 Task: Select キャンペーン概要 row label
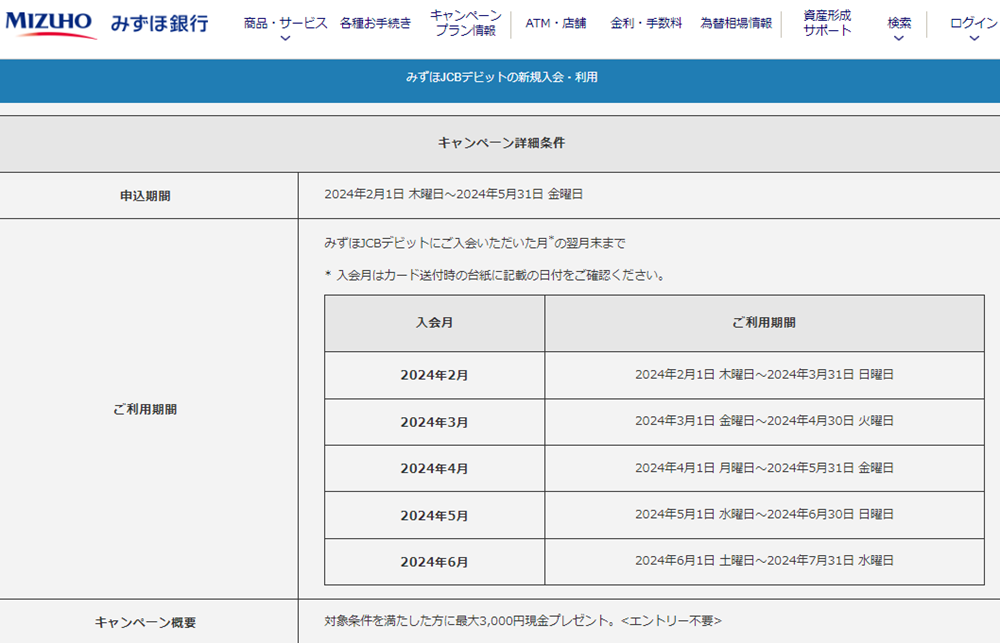145,623
